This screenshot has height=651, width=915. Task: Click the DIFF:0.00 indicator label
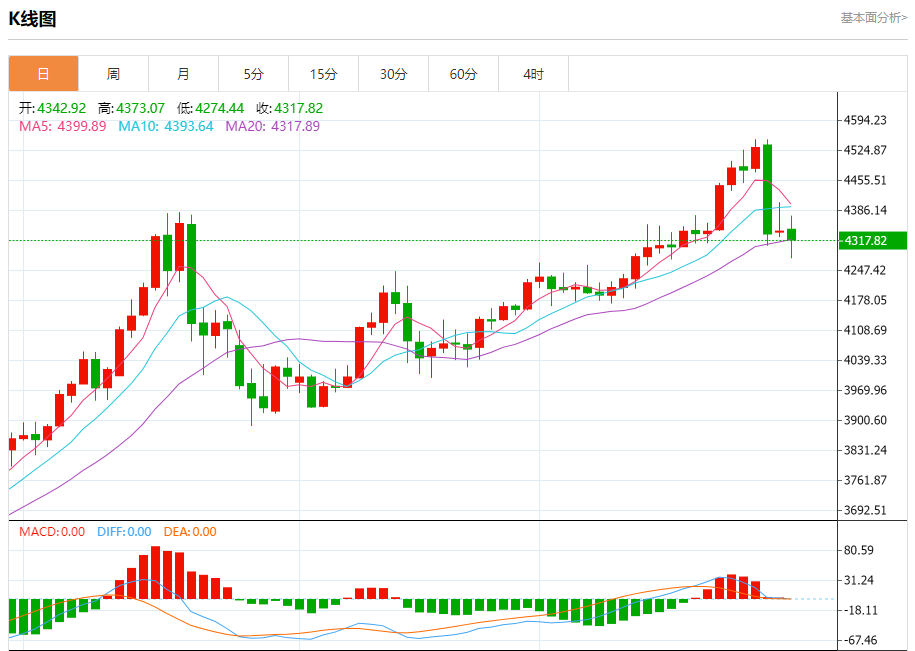pos(124,532)
